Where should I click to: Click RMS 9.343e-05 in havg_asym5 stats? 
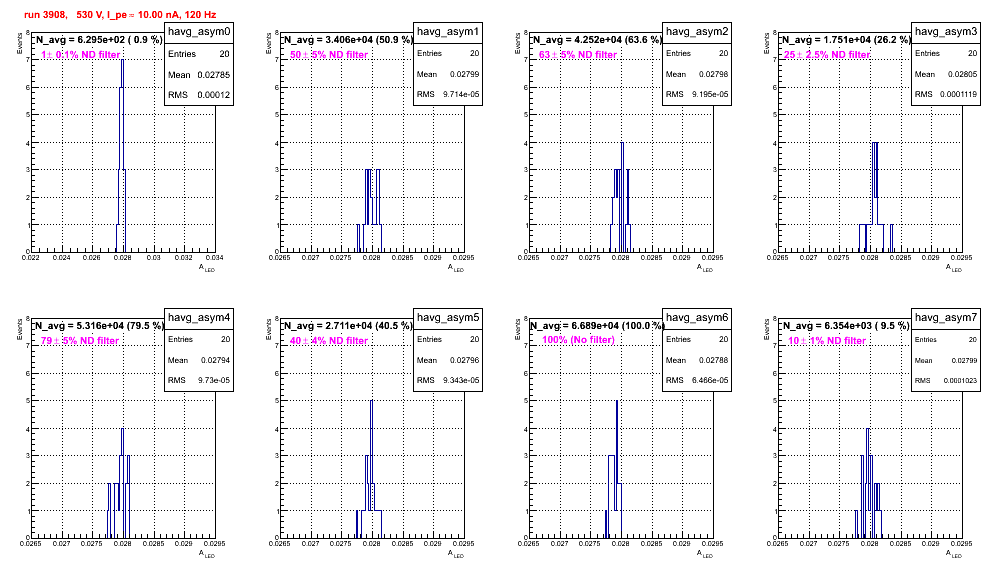(448, 380)
